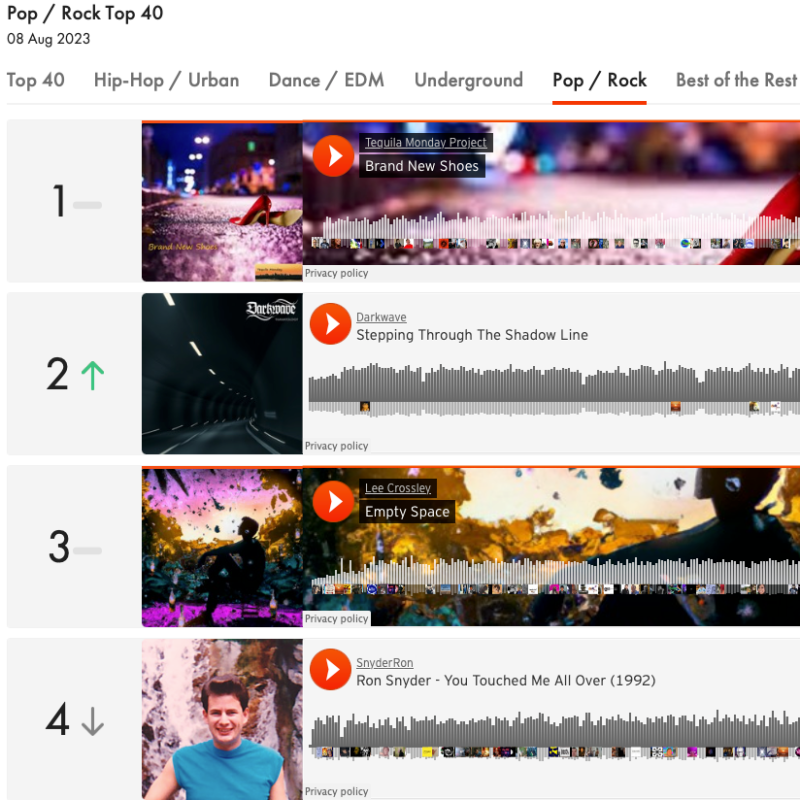Open Lee Crossley artist page
Viewport: 800px width, 800px height.
tap(398, 488)
